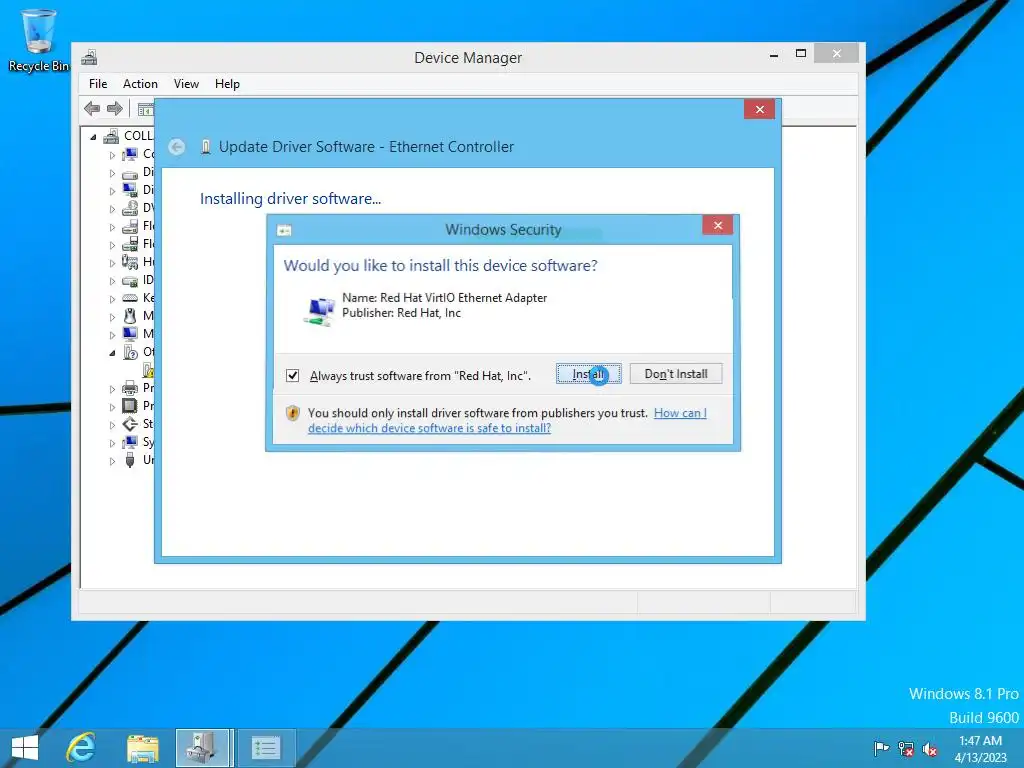The width and height of the screenshot is (1024, 768).
Task: Select the Storage controllers icon
Action: [x=130, y=424]
